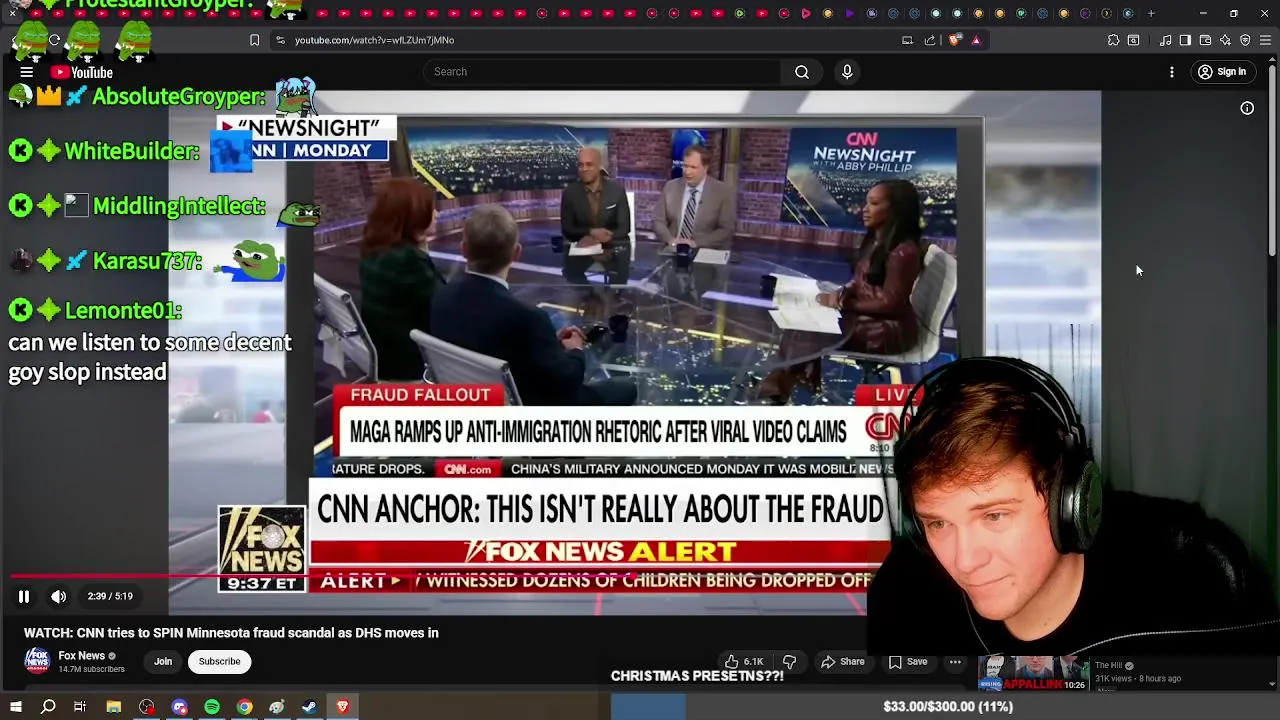The height and width of the screenshot is (720, 1280).
Task: Go to YouTube home via the logo
Action: [82, 72]
